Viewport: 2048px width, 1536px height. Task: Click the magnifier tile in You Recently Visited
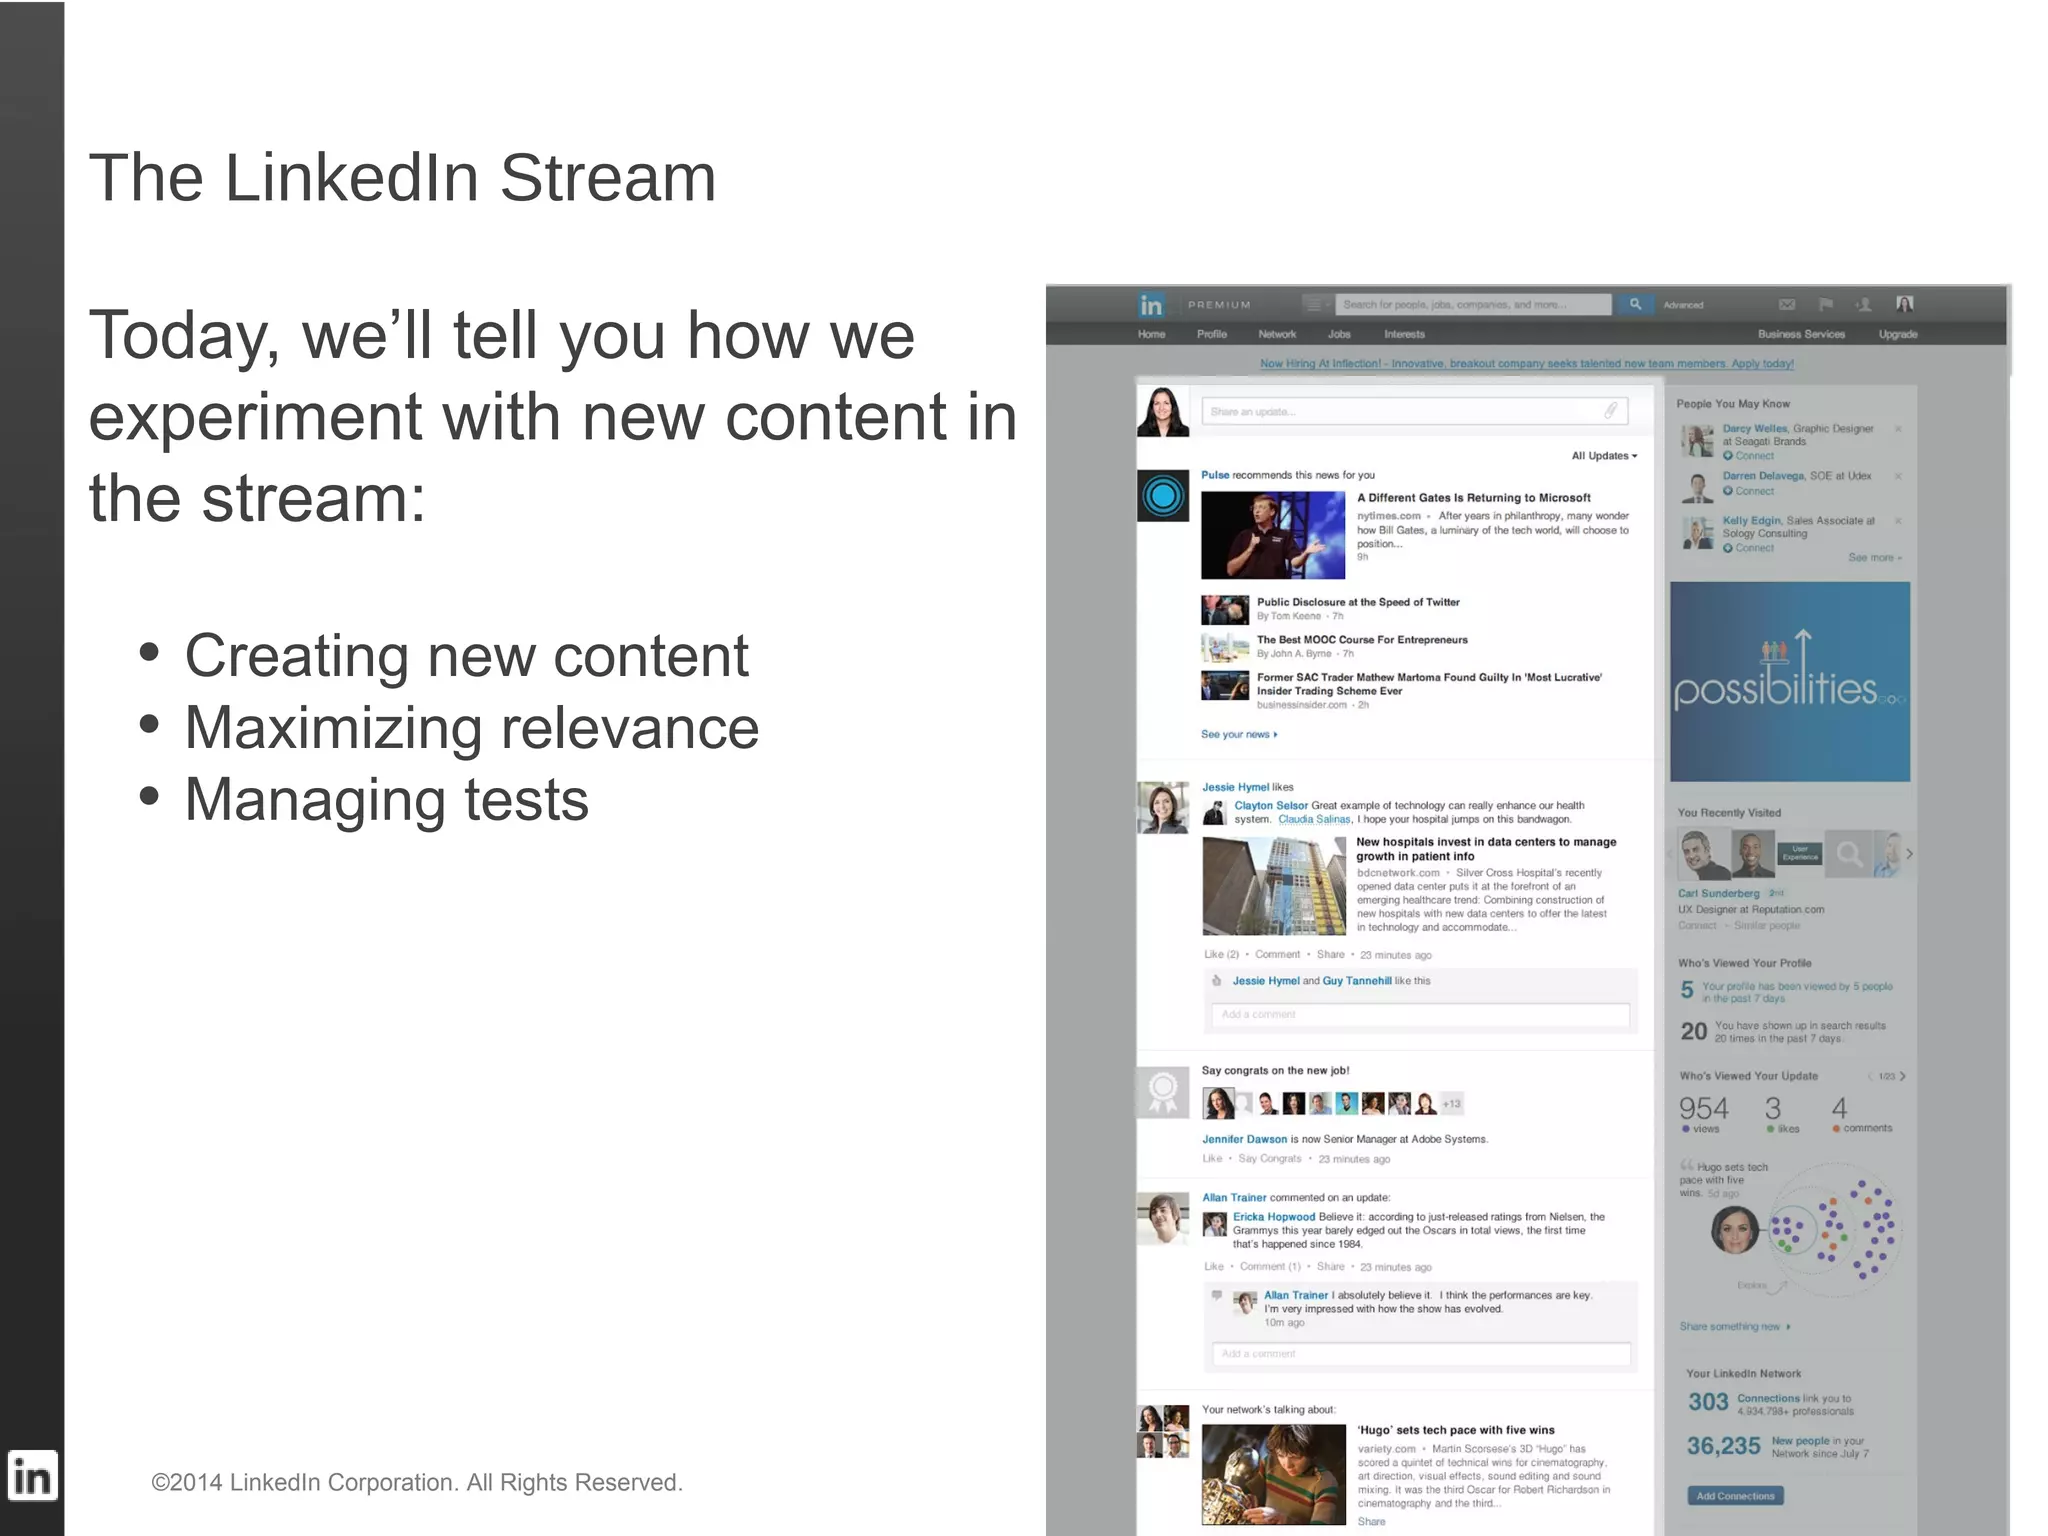coord(1849,854)
